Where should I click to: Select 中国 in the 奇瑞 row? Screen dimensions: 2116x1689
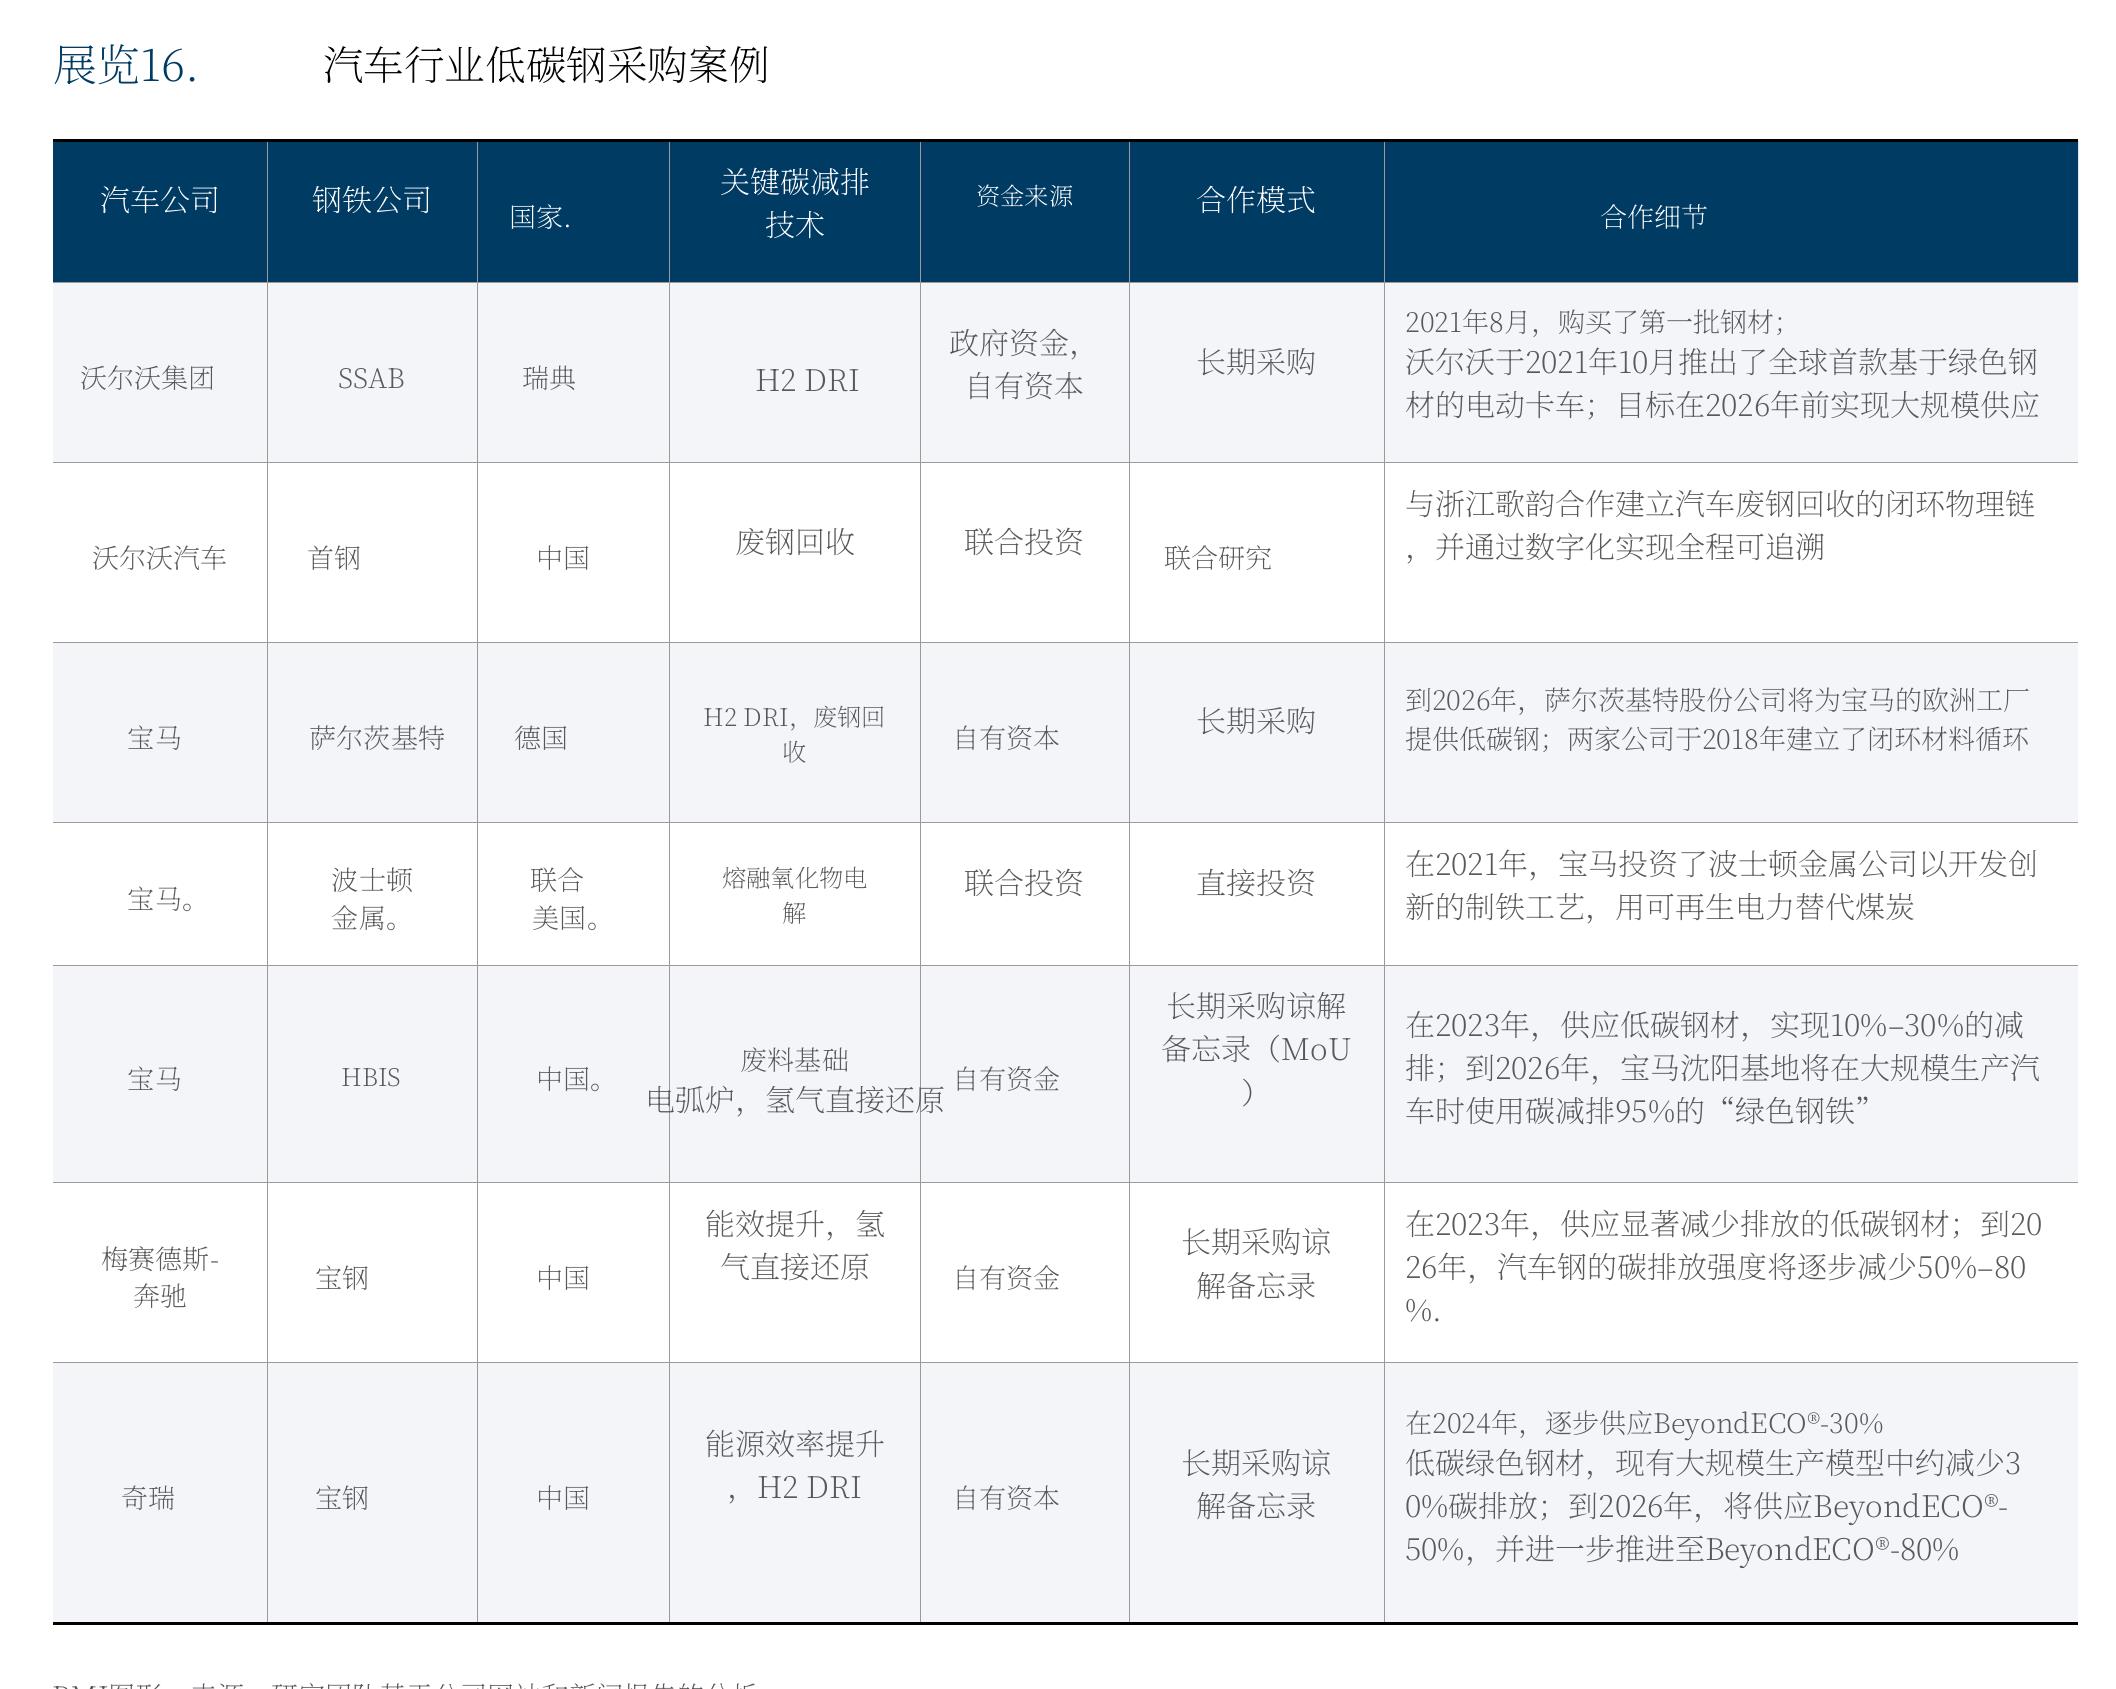click(x=563, y=1498)
